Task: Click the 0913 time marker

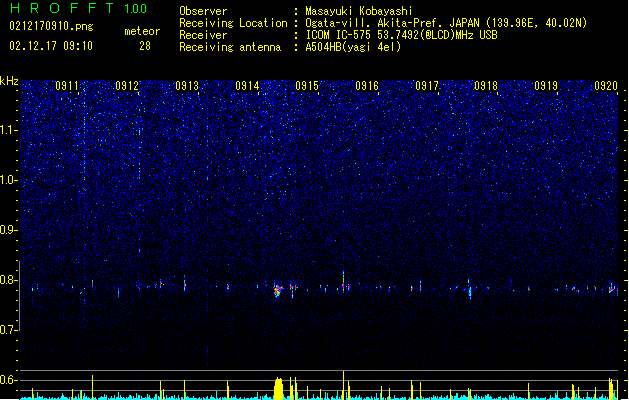Action: 187,86
